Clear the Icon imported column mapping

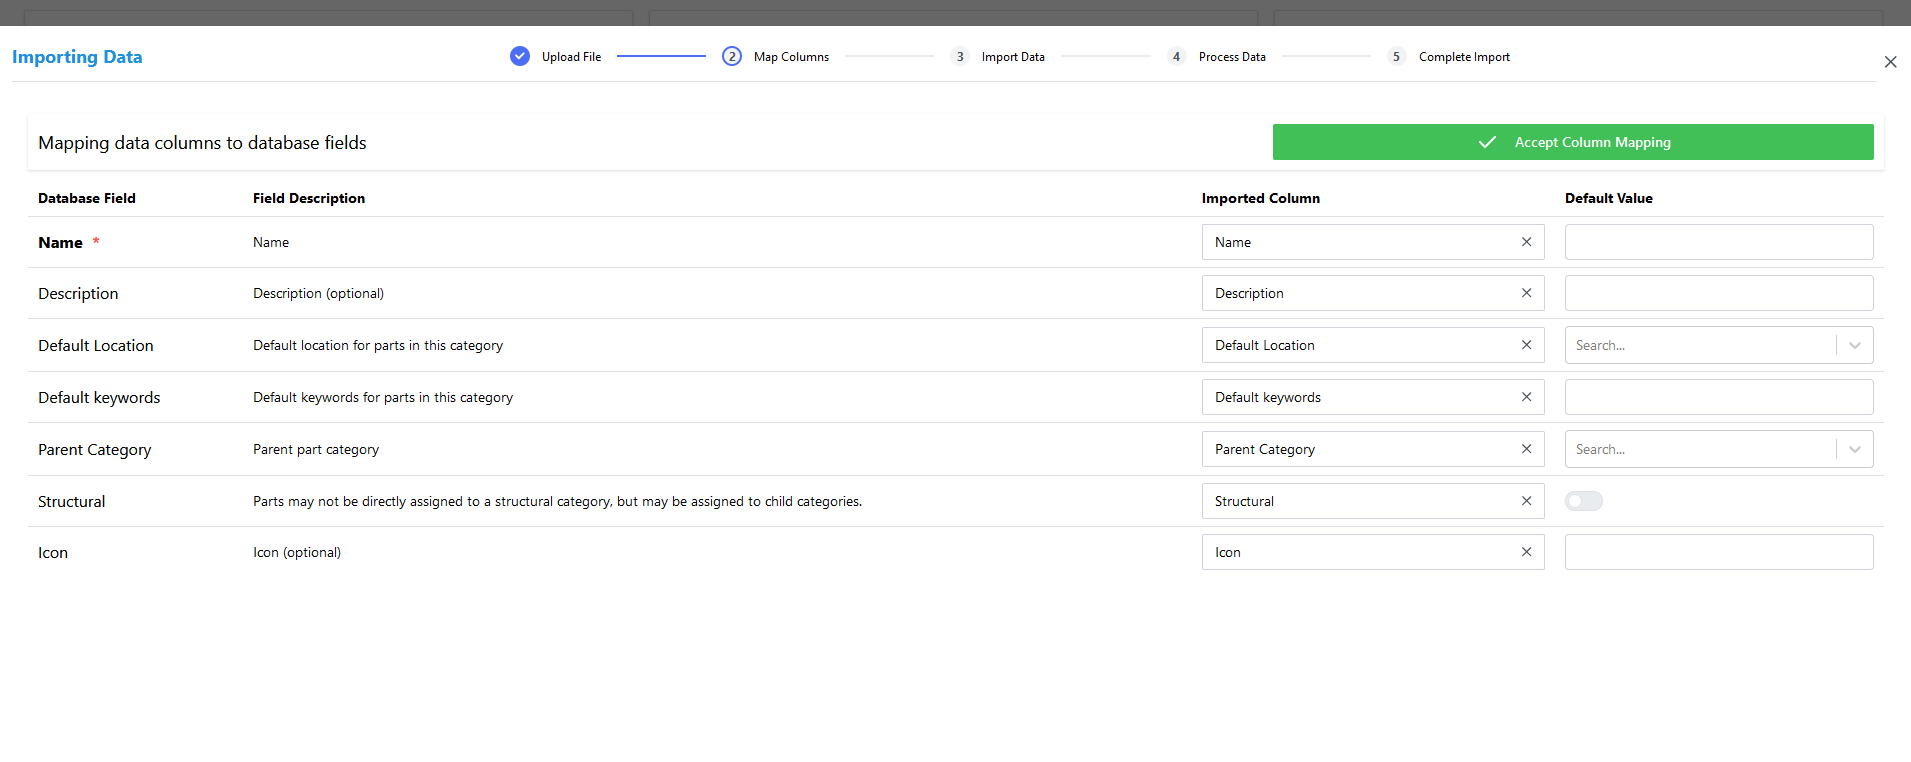pos(1526,552)
